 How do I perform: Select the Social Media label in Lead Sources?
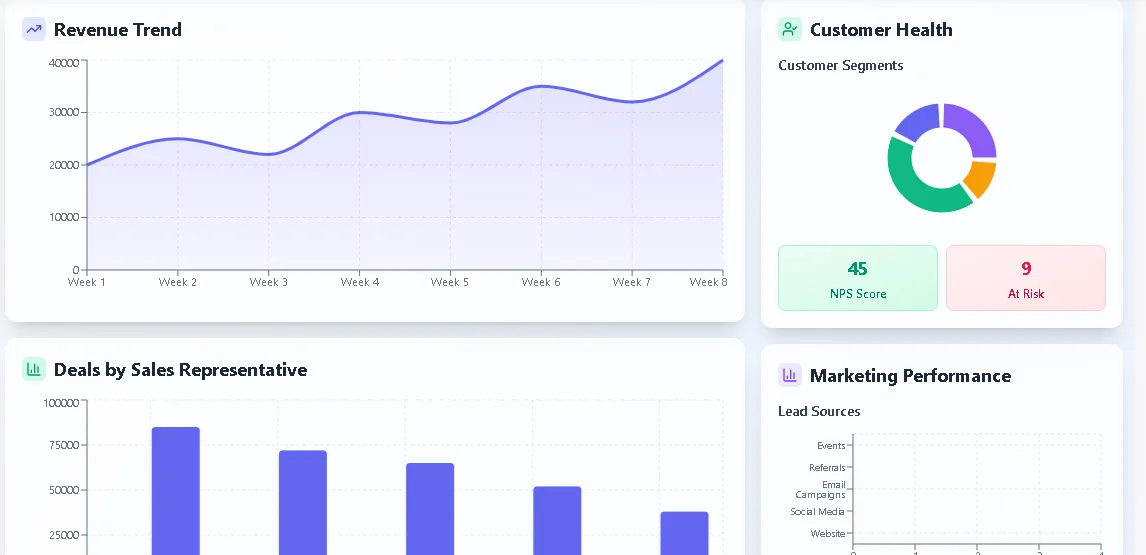(x=817, y=511)
